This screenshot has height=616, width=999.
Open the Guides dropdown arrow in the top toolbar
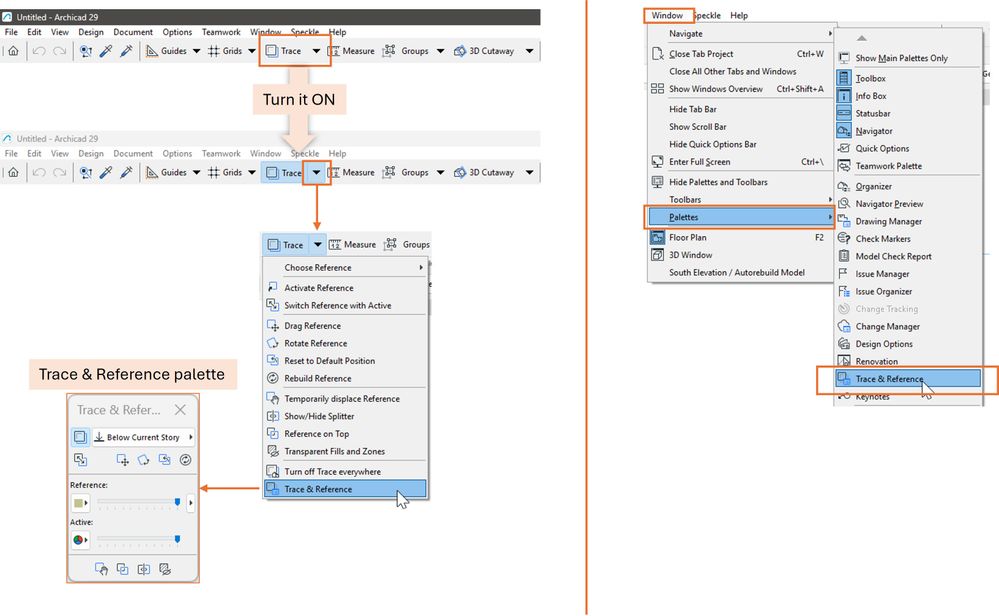(196, 51)
